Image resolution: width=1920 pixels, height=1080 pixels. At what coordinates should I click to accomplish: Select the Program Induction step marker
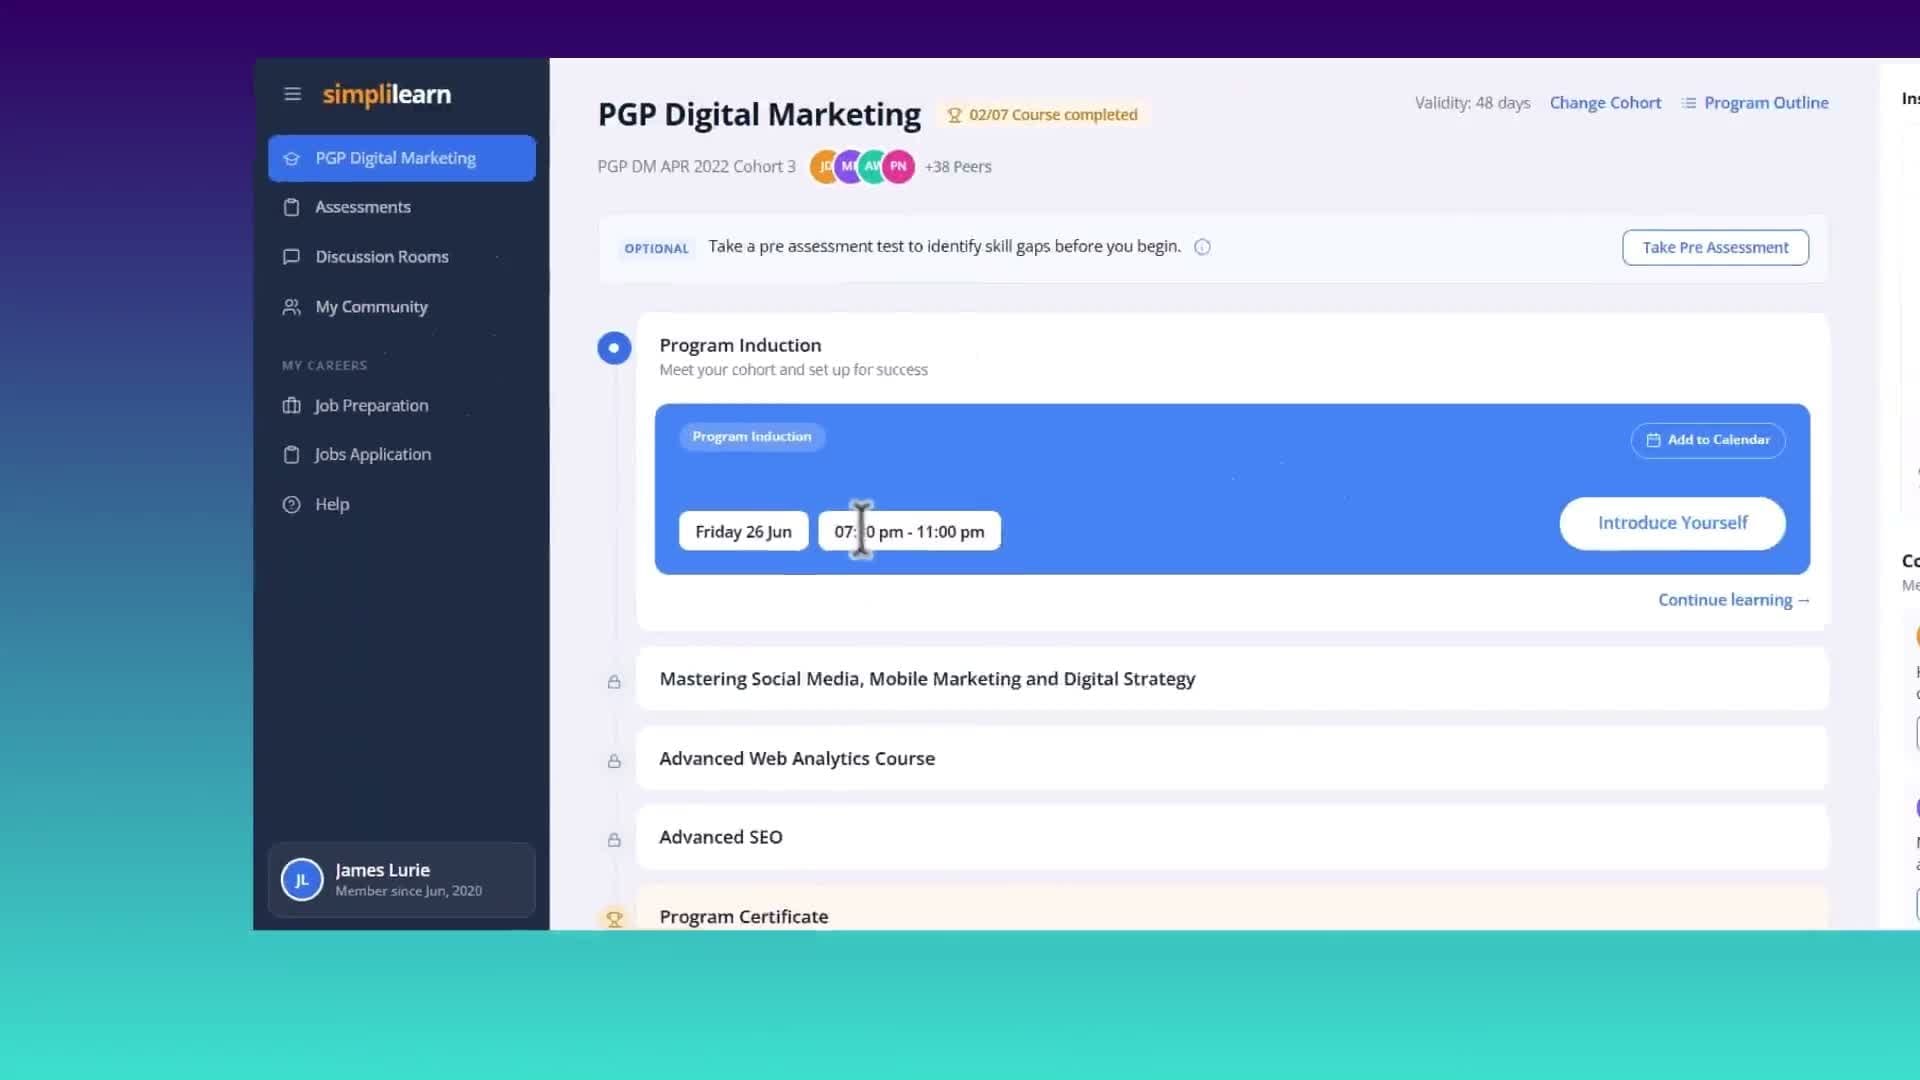(614, 348)
